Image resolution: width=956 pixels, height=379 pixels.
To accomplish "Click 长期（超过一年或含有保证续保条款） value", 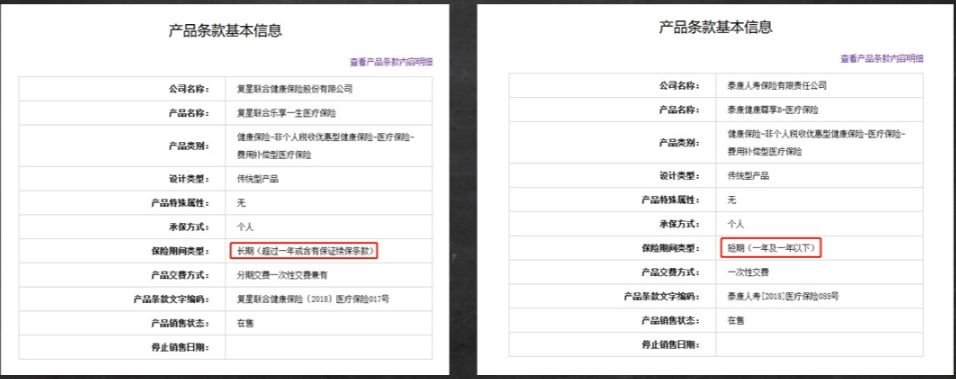I will (x=304, y=250).
